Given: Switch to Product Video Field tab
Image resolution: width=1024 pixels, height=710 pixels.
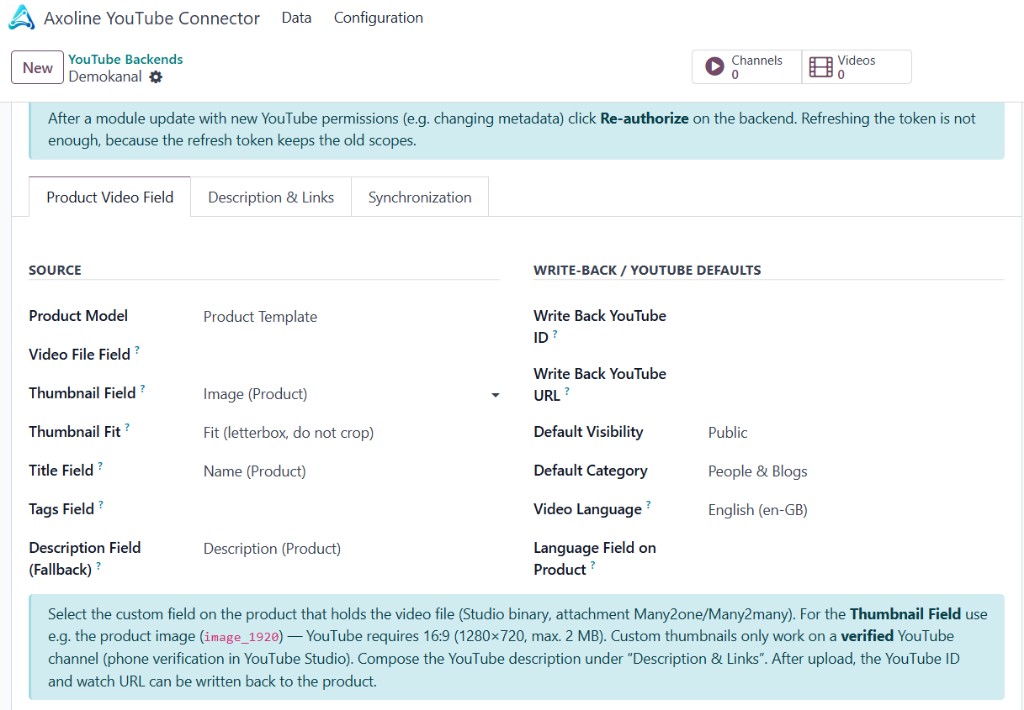Looking at the screenshot, I should (110, 197).
